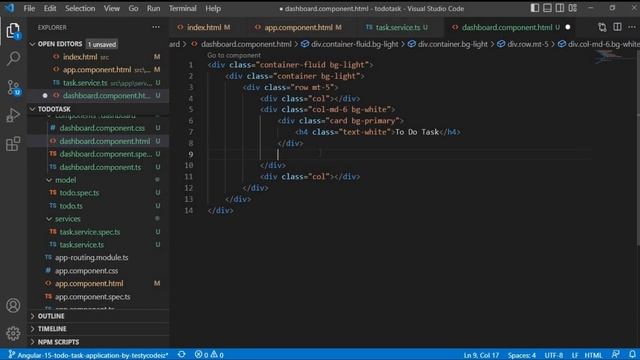Toggle secondary side bar layout icon

(x=560, y=8)
